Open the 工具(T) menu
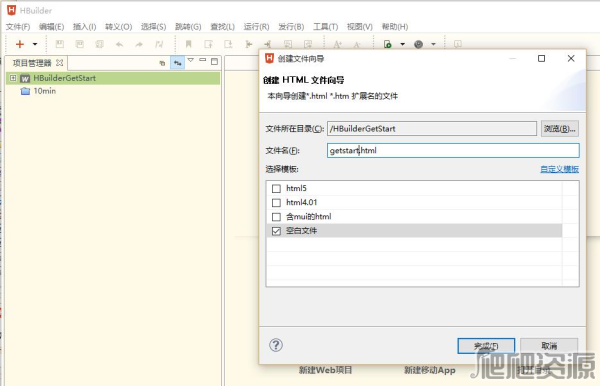600x386 pixels. (x=326, y=27)
